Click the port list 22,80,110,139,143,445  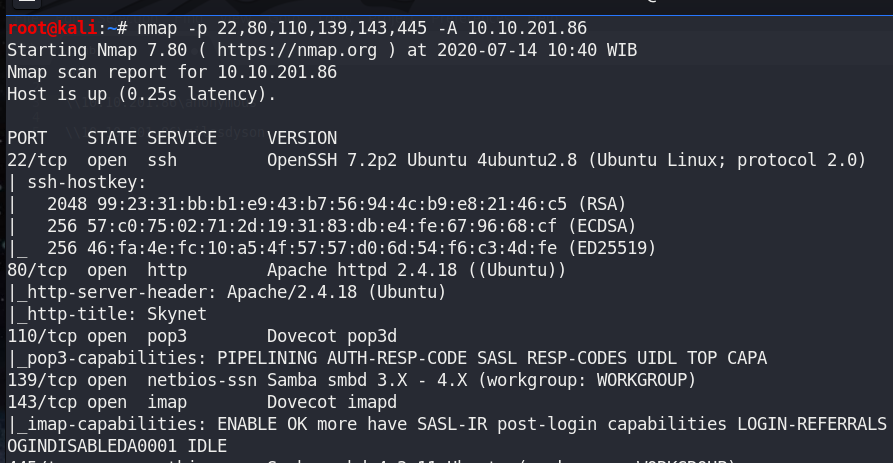pyautogui.click(x=322, y=28)
